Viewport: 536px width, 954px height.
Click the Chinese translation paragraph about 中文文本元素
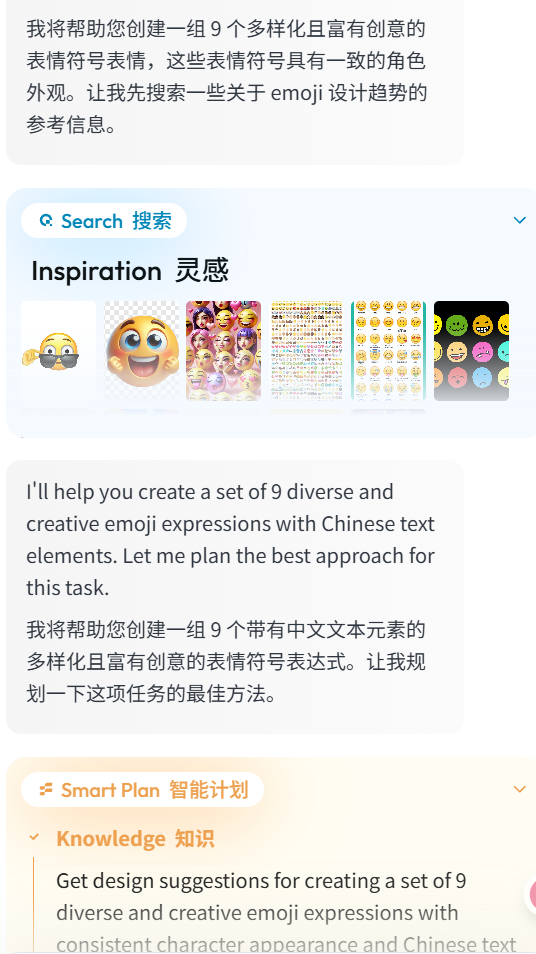(226, 661)
